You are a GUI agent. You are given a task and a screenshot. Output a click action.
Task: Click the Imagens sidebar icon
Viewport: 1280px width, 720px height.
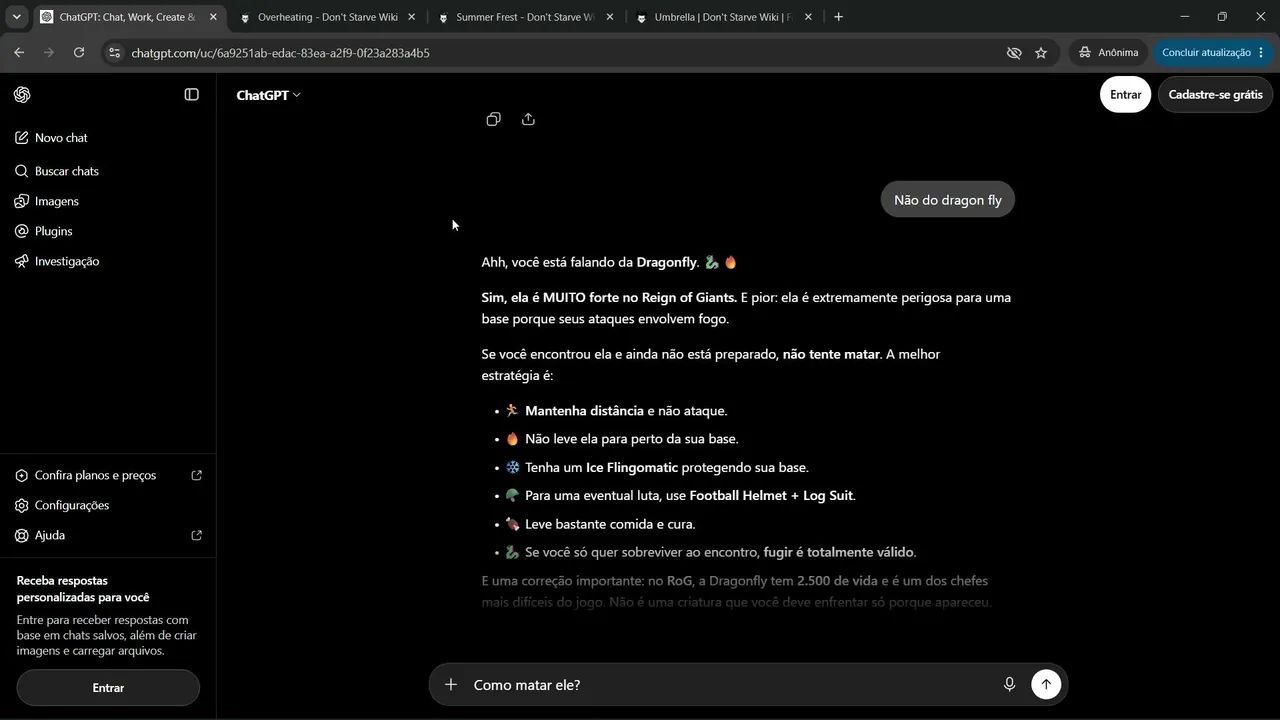[x=22, y=201]
